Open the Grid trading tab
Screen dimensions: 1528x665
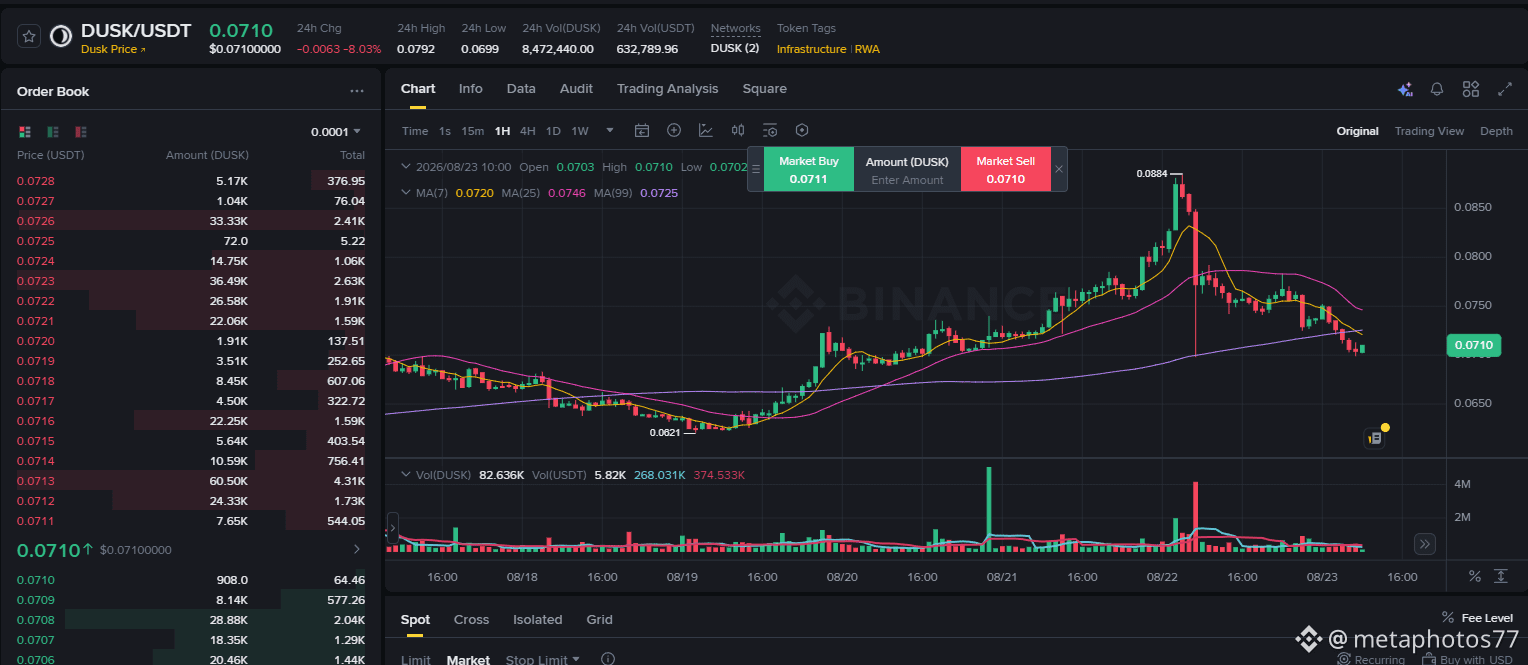599,619
